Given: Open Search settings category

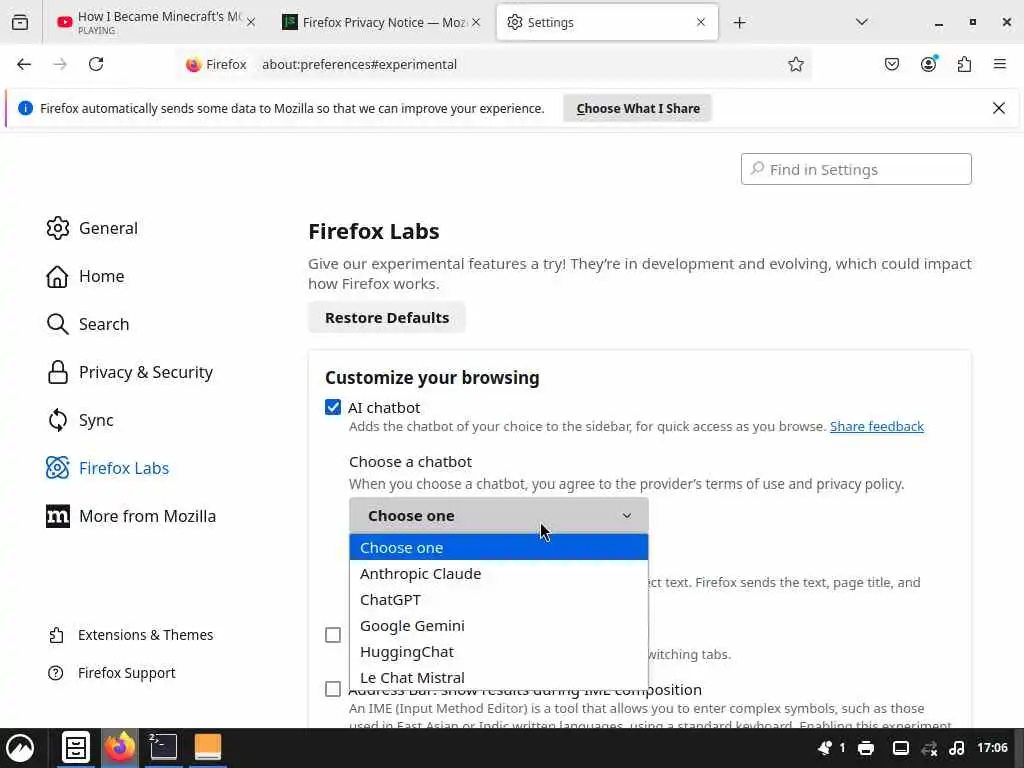Looking at the screenshot, I should pos(88,324).
